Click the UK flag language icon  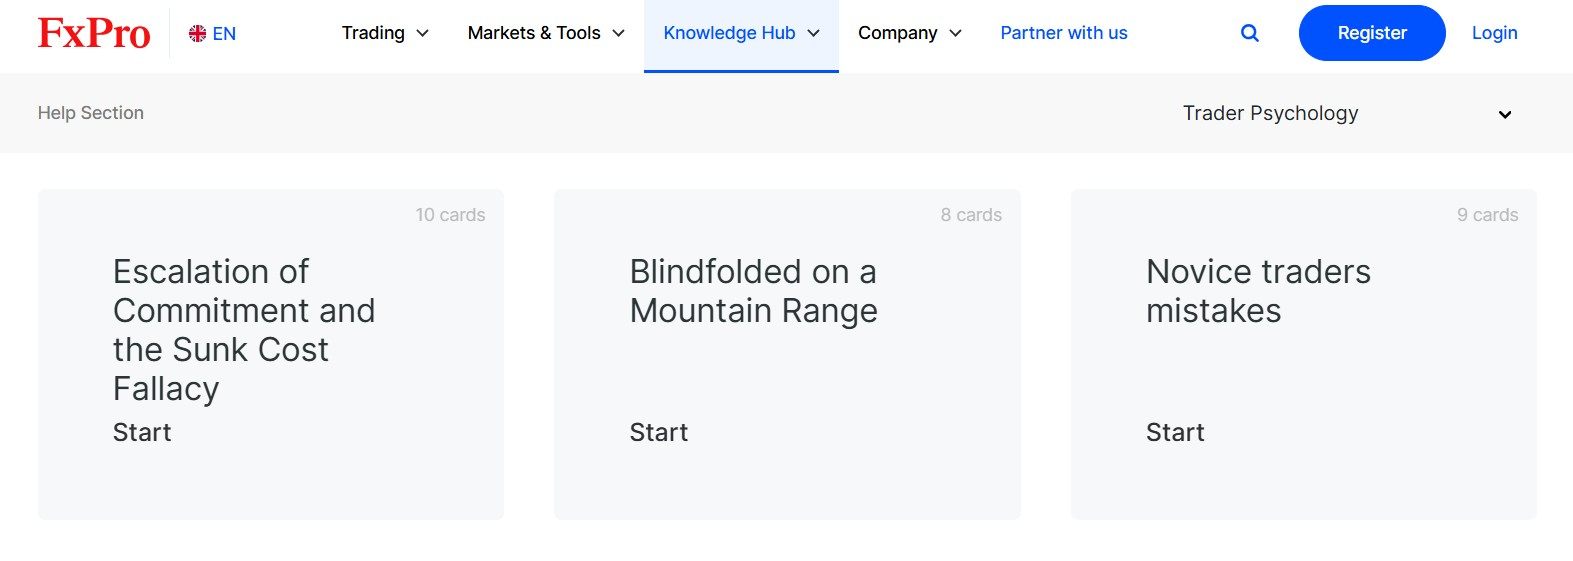pos(198,34)
